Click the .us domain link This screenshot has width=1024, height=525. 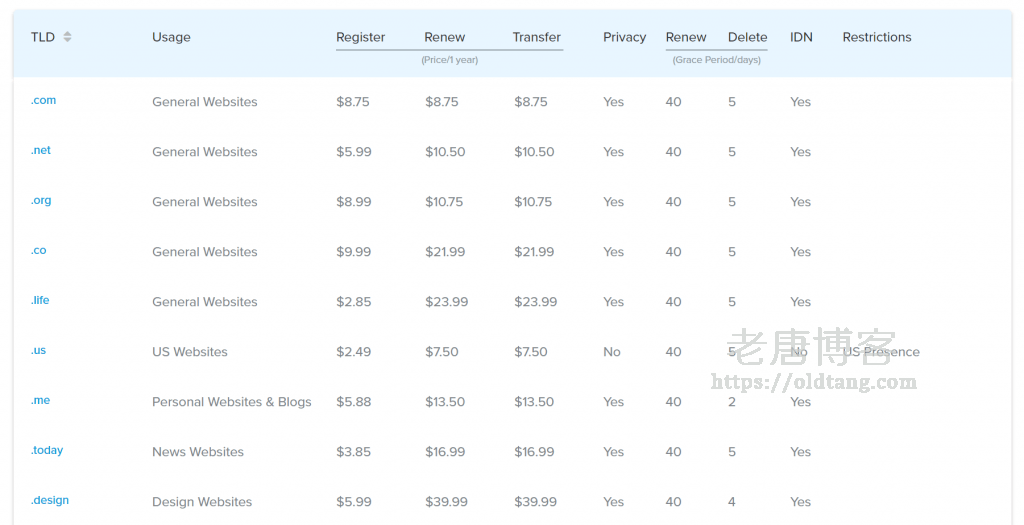39,351
